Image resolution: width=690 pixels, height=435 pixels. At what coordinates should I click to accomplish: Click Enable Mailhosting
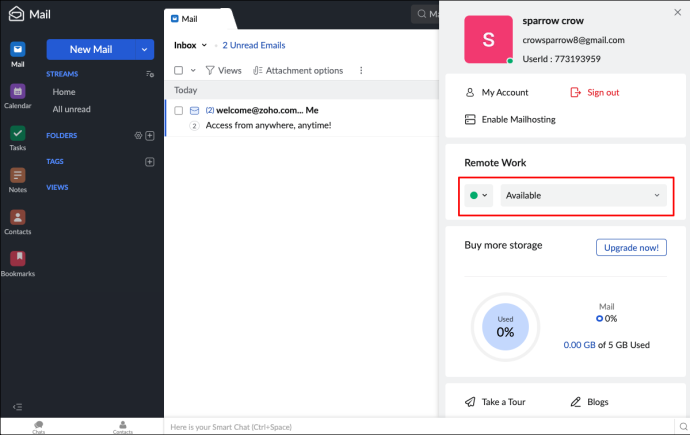[x=510, y=120]
